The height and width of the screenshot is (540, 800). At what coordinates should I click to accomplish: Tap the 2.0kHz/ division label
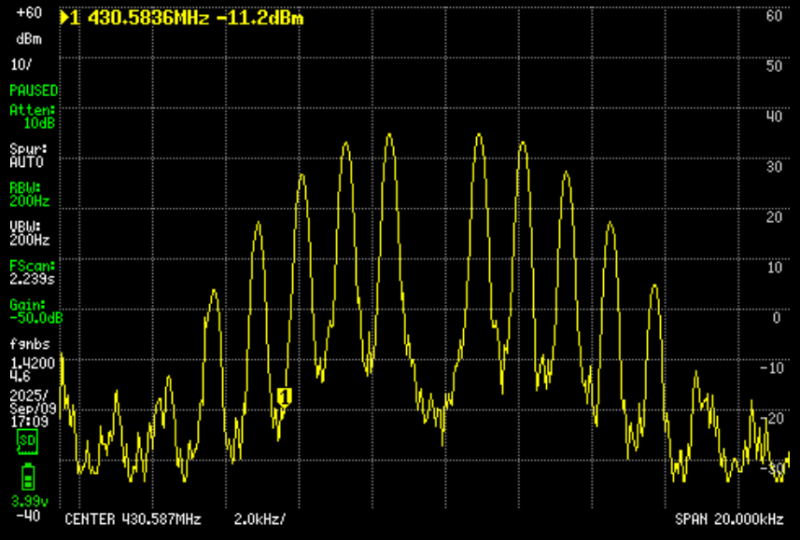point(260,520)
